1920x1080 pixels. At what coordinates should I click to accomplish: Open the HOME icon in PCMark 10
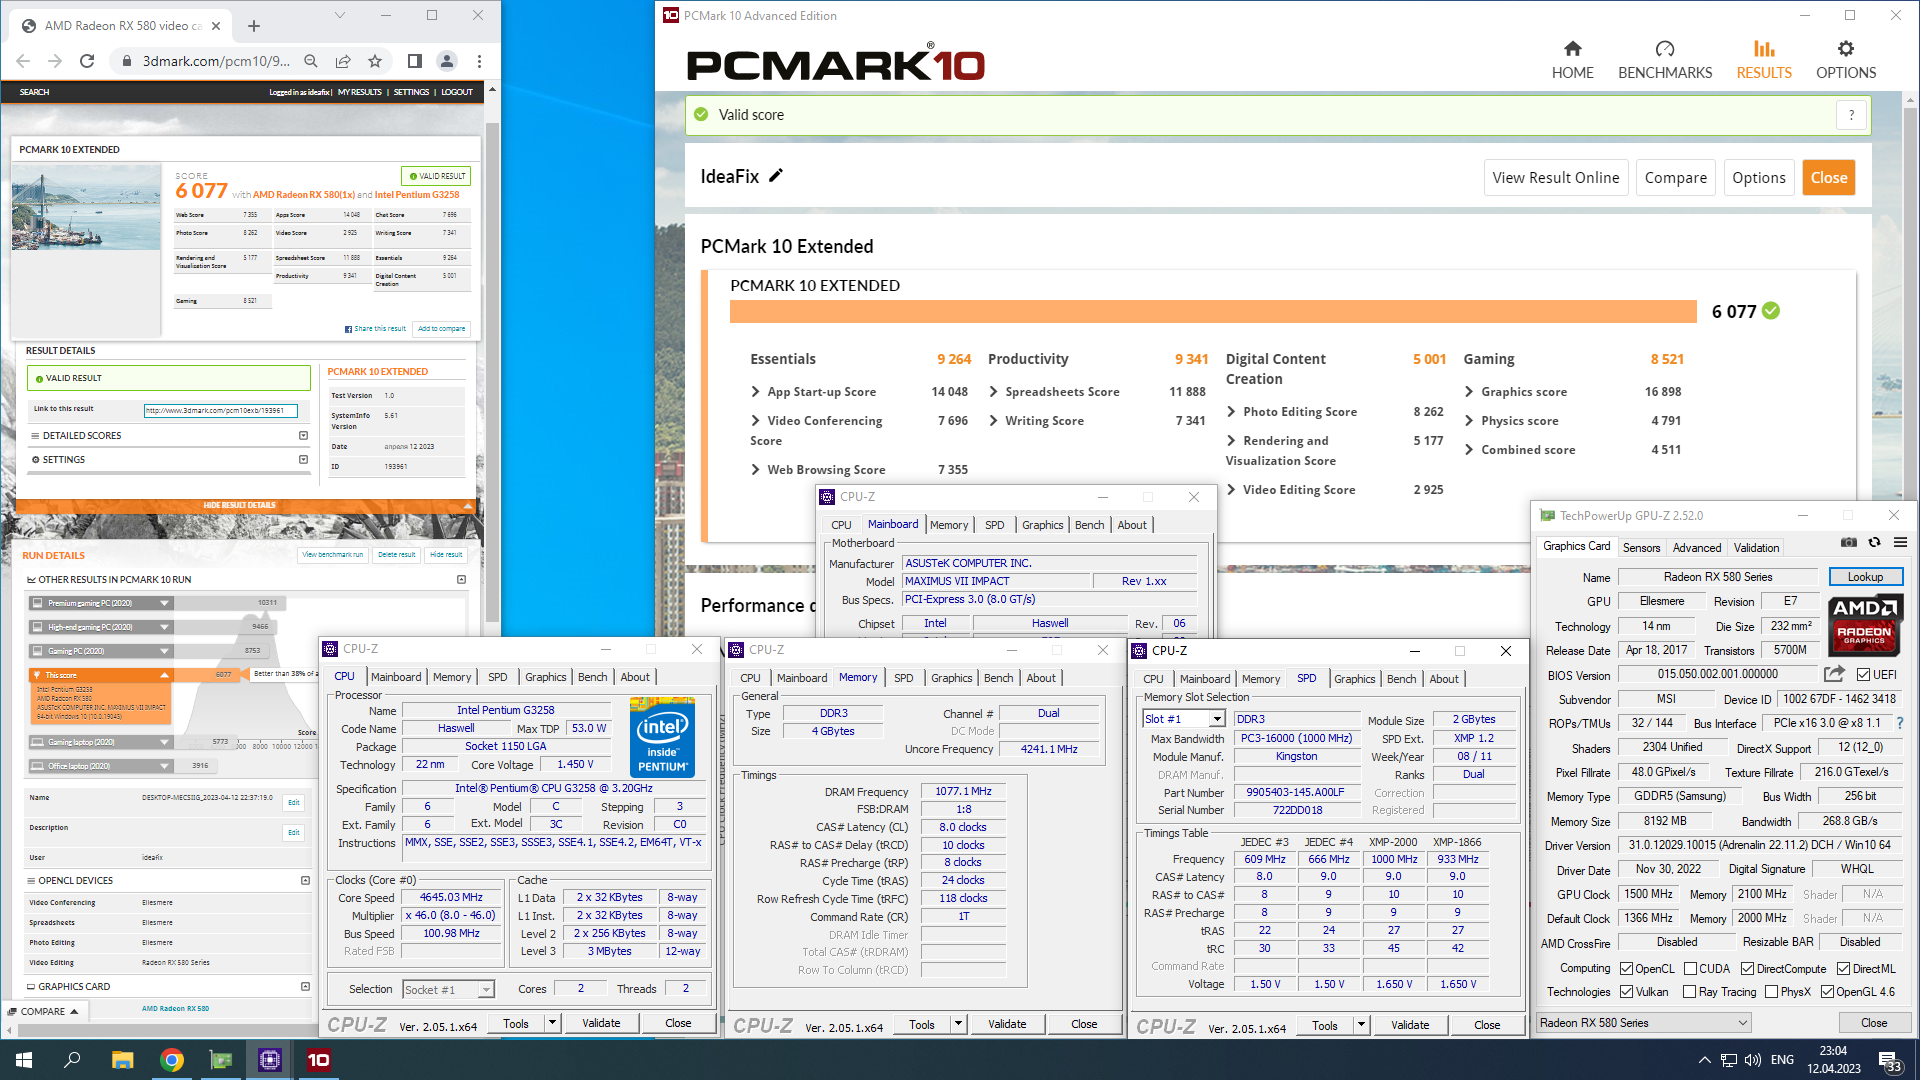pos(1573,48)
